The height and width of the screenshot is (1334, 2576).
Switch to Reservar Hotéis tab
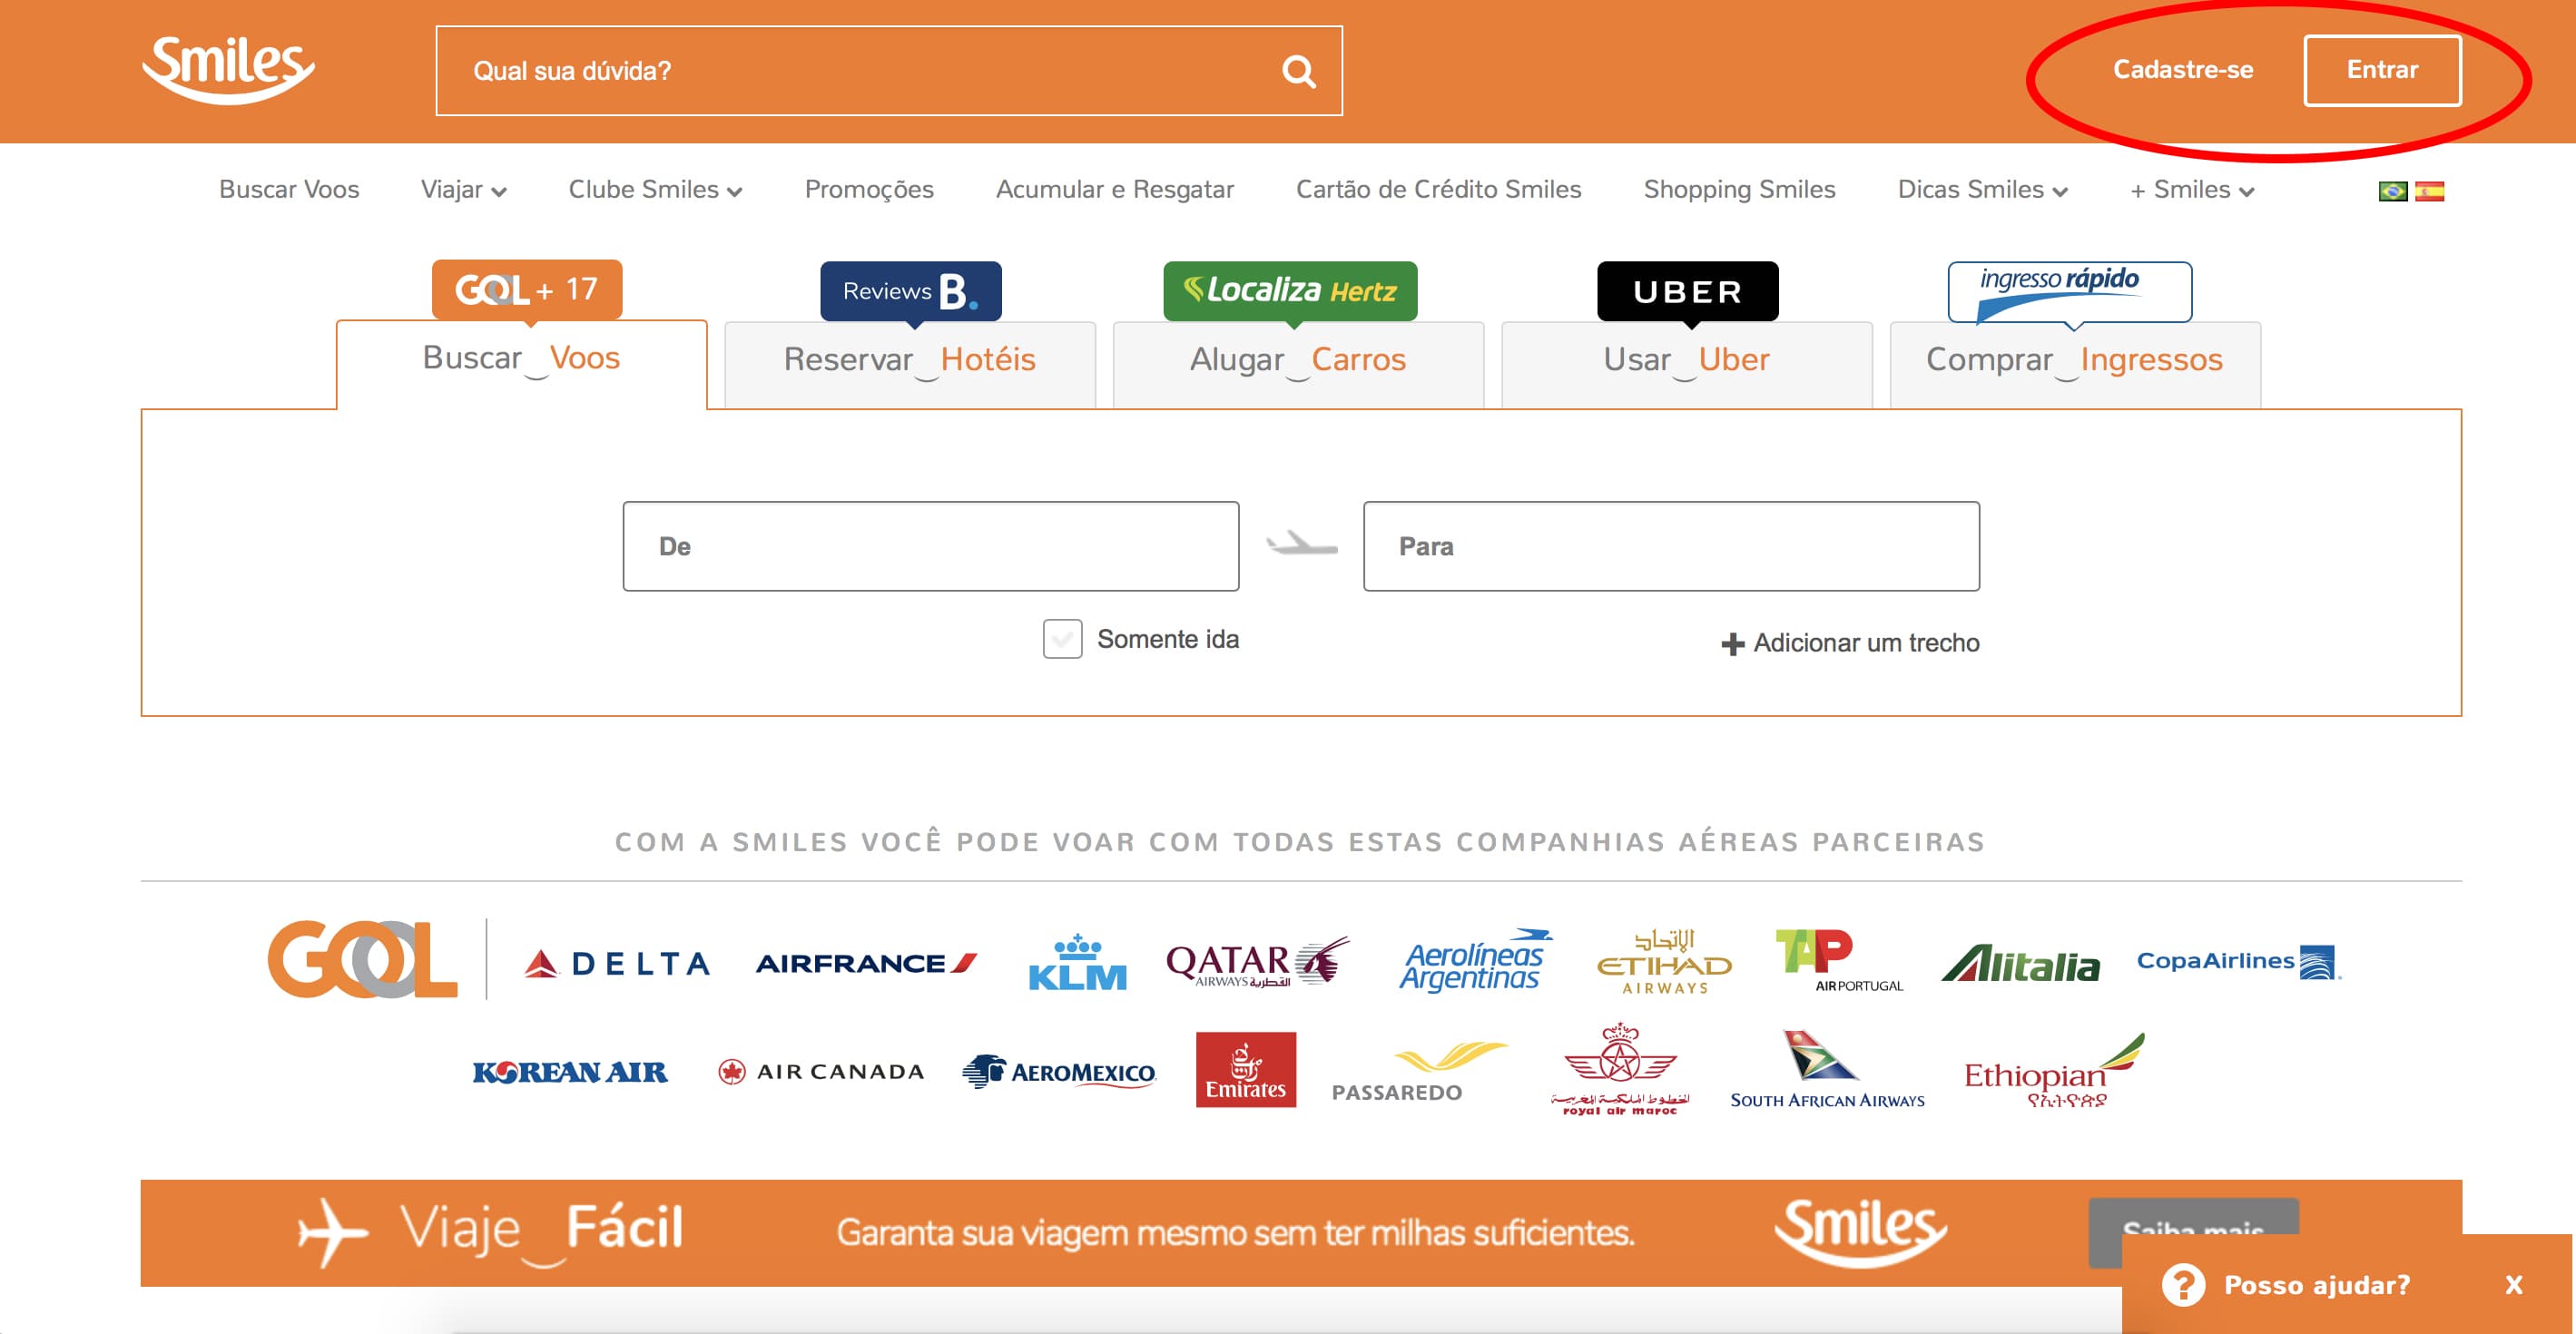coord(909,360)
